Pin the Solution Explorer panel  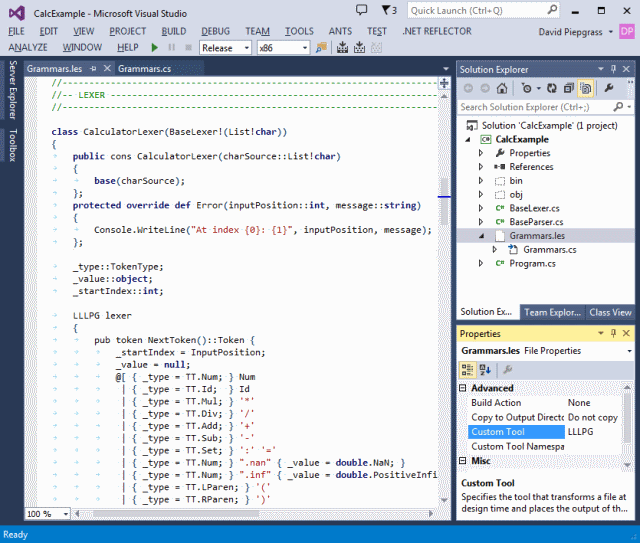point(613,69)
